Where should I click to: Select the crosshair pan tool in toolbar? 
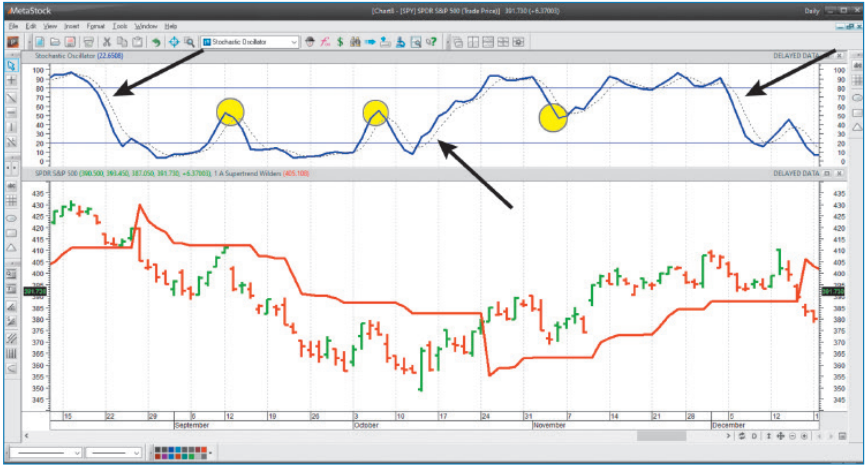(174, 42)
